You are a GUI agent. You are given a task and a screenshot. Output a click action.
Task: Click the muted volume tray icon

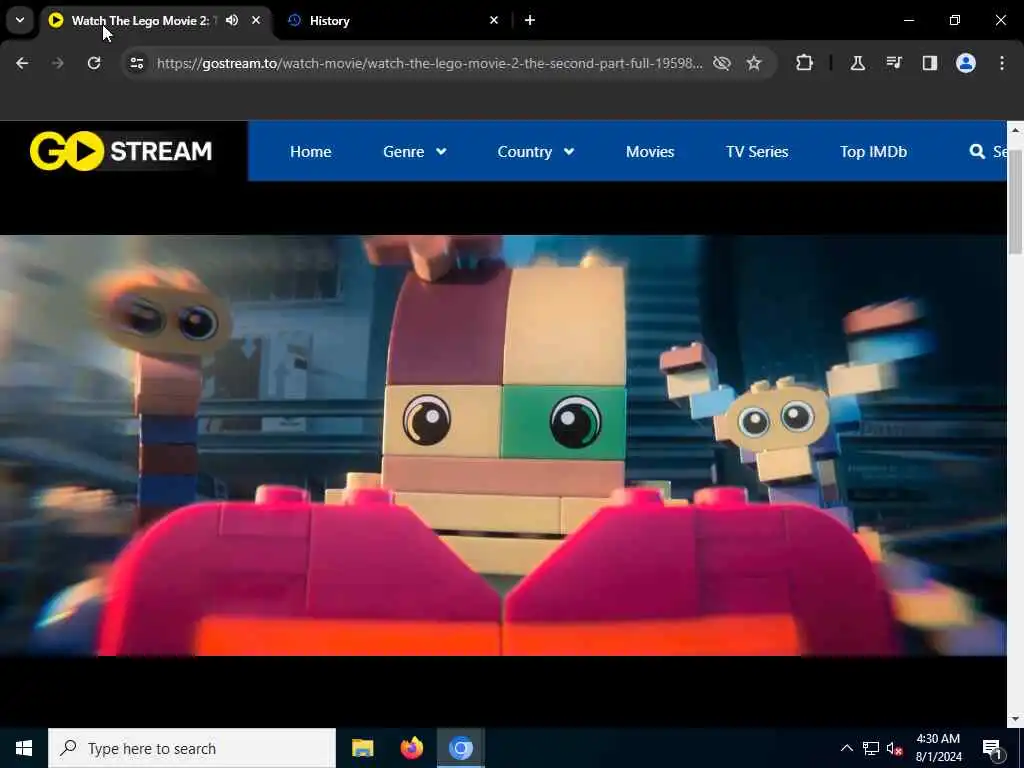(x=895, y=748)
